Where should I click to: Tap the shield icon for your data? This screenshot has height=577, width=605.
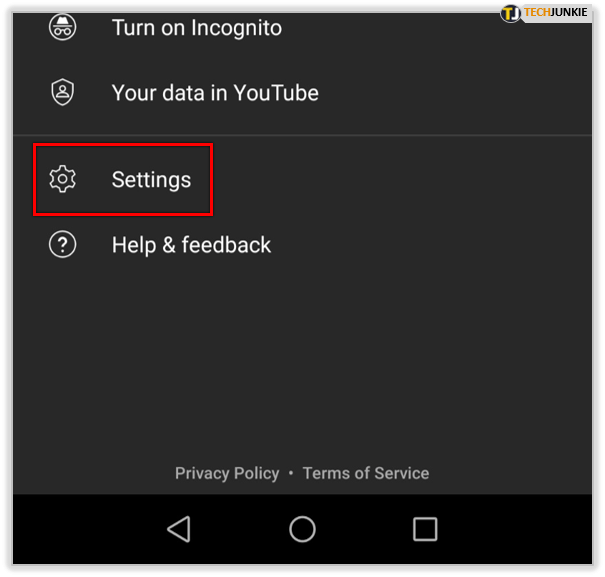[63, 92]
